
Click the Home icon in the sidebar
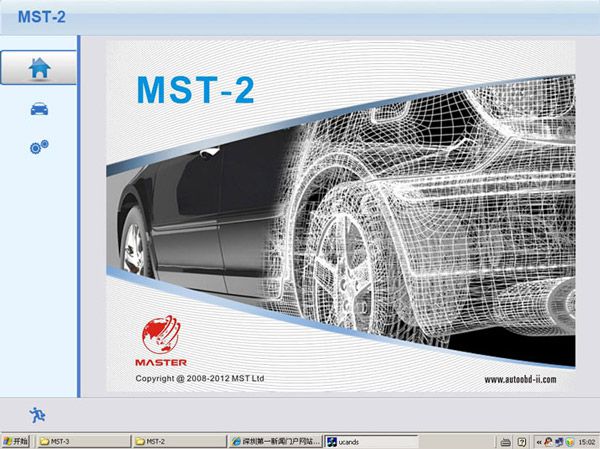coord(39,68)
